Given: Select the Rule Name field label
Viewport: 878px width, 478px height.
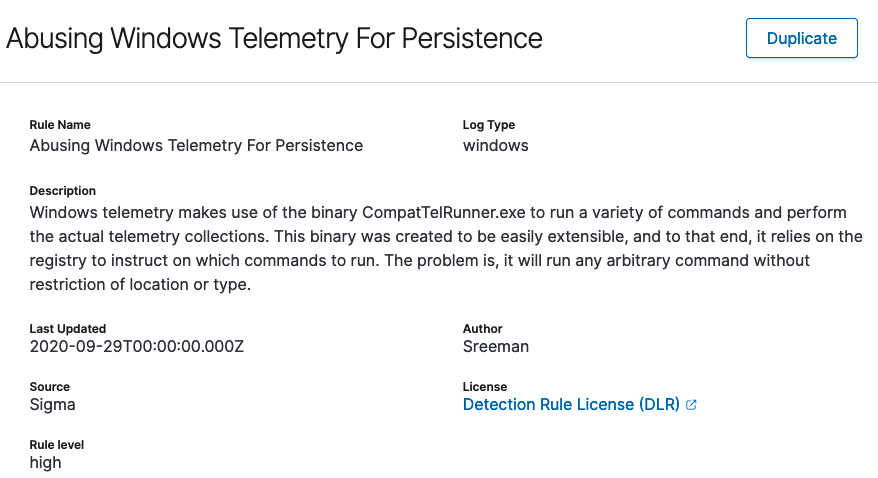Looking at the screenshot, I should [60, 125].
